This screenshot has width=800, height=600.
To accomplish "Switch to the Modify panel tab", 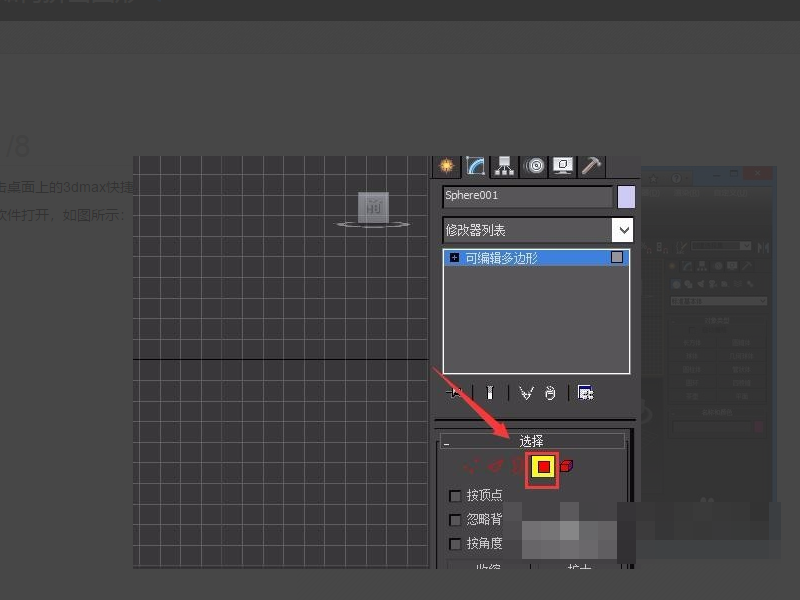I will (476, 166).
